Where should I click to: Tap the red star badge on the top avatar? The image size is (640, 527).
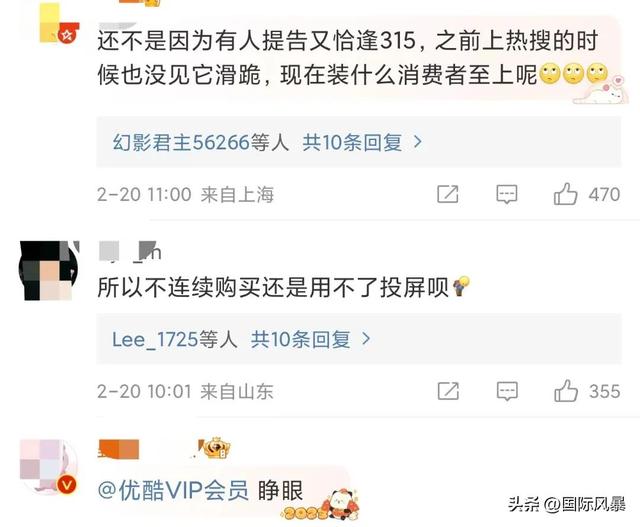(x=67, y=36)
